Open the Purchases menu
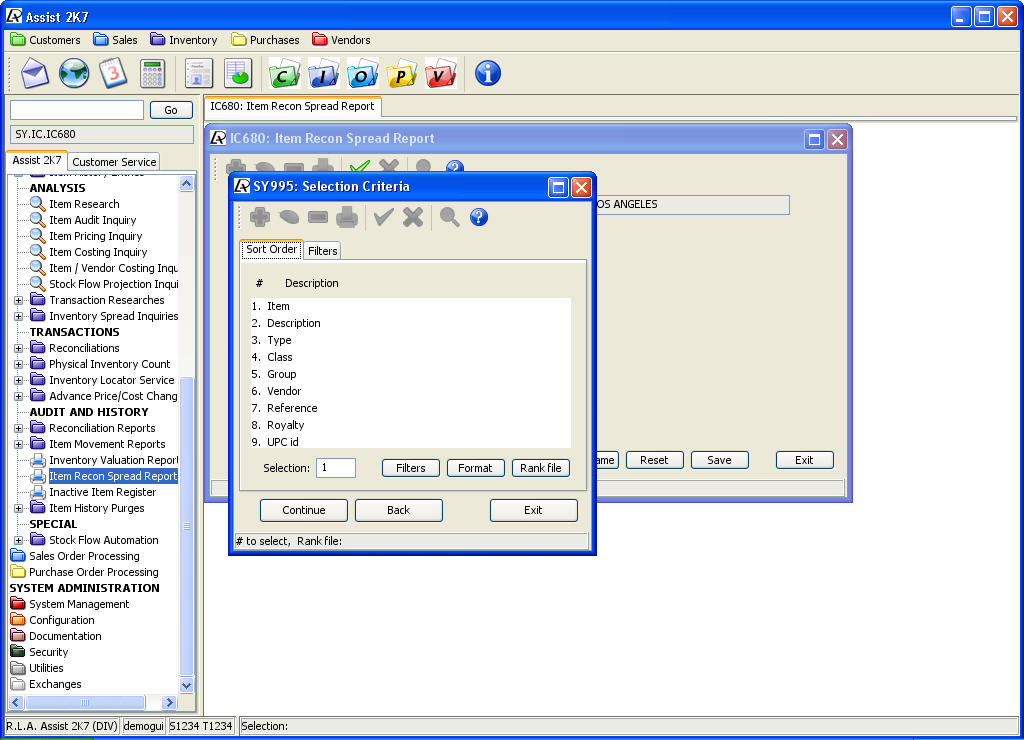The height and width of the screenshot is (740, 1024). (265, 40)
